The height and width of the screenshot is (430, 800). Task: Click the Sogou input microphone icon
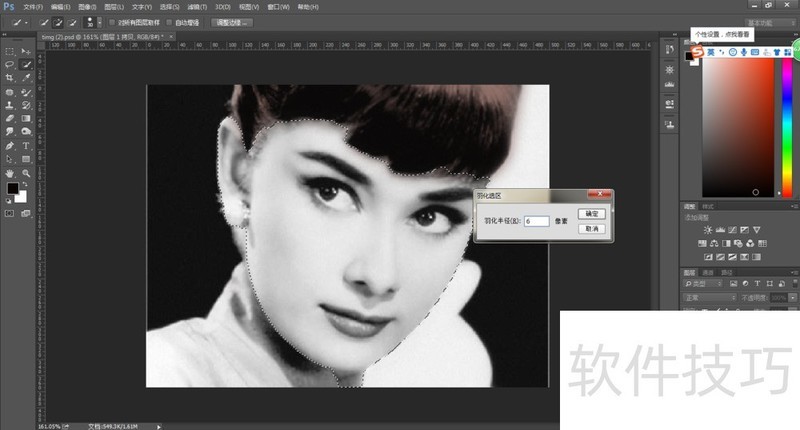pos(744,52)
